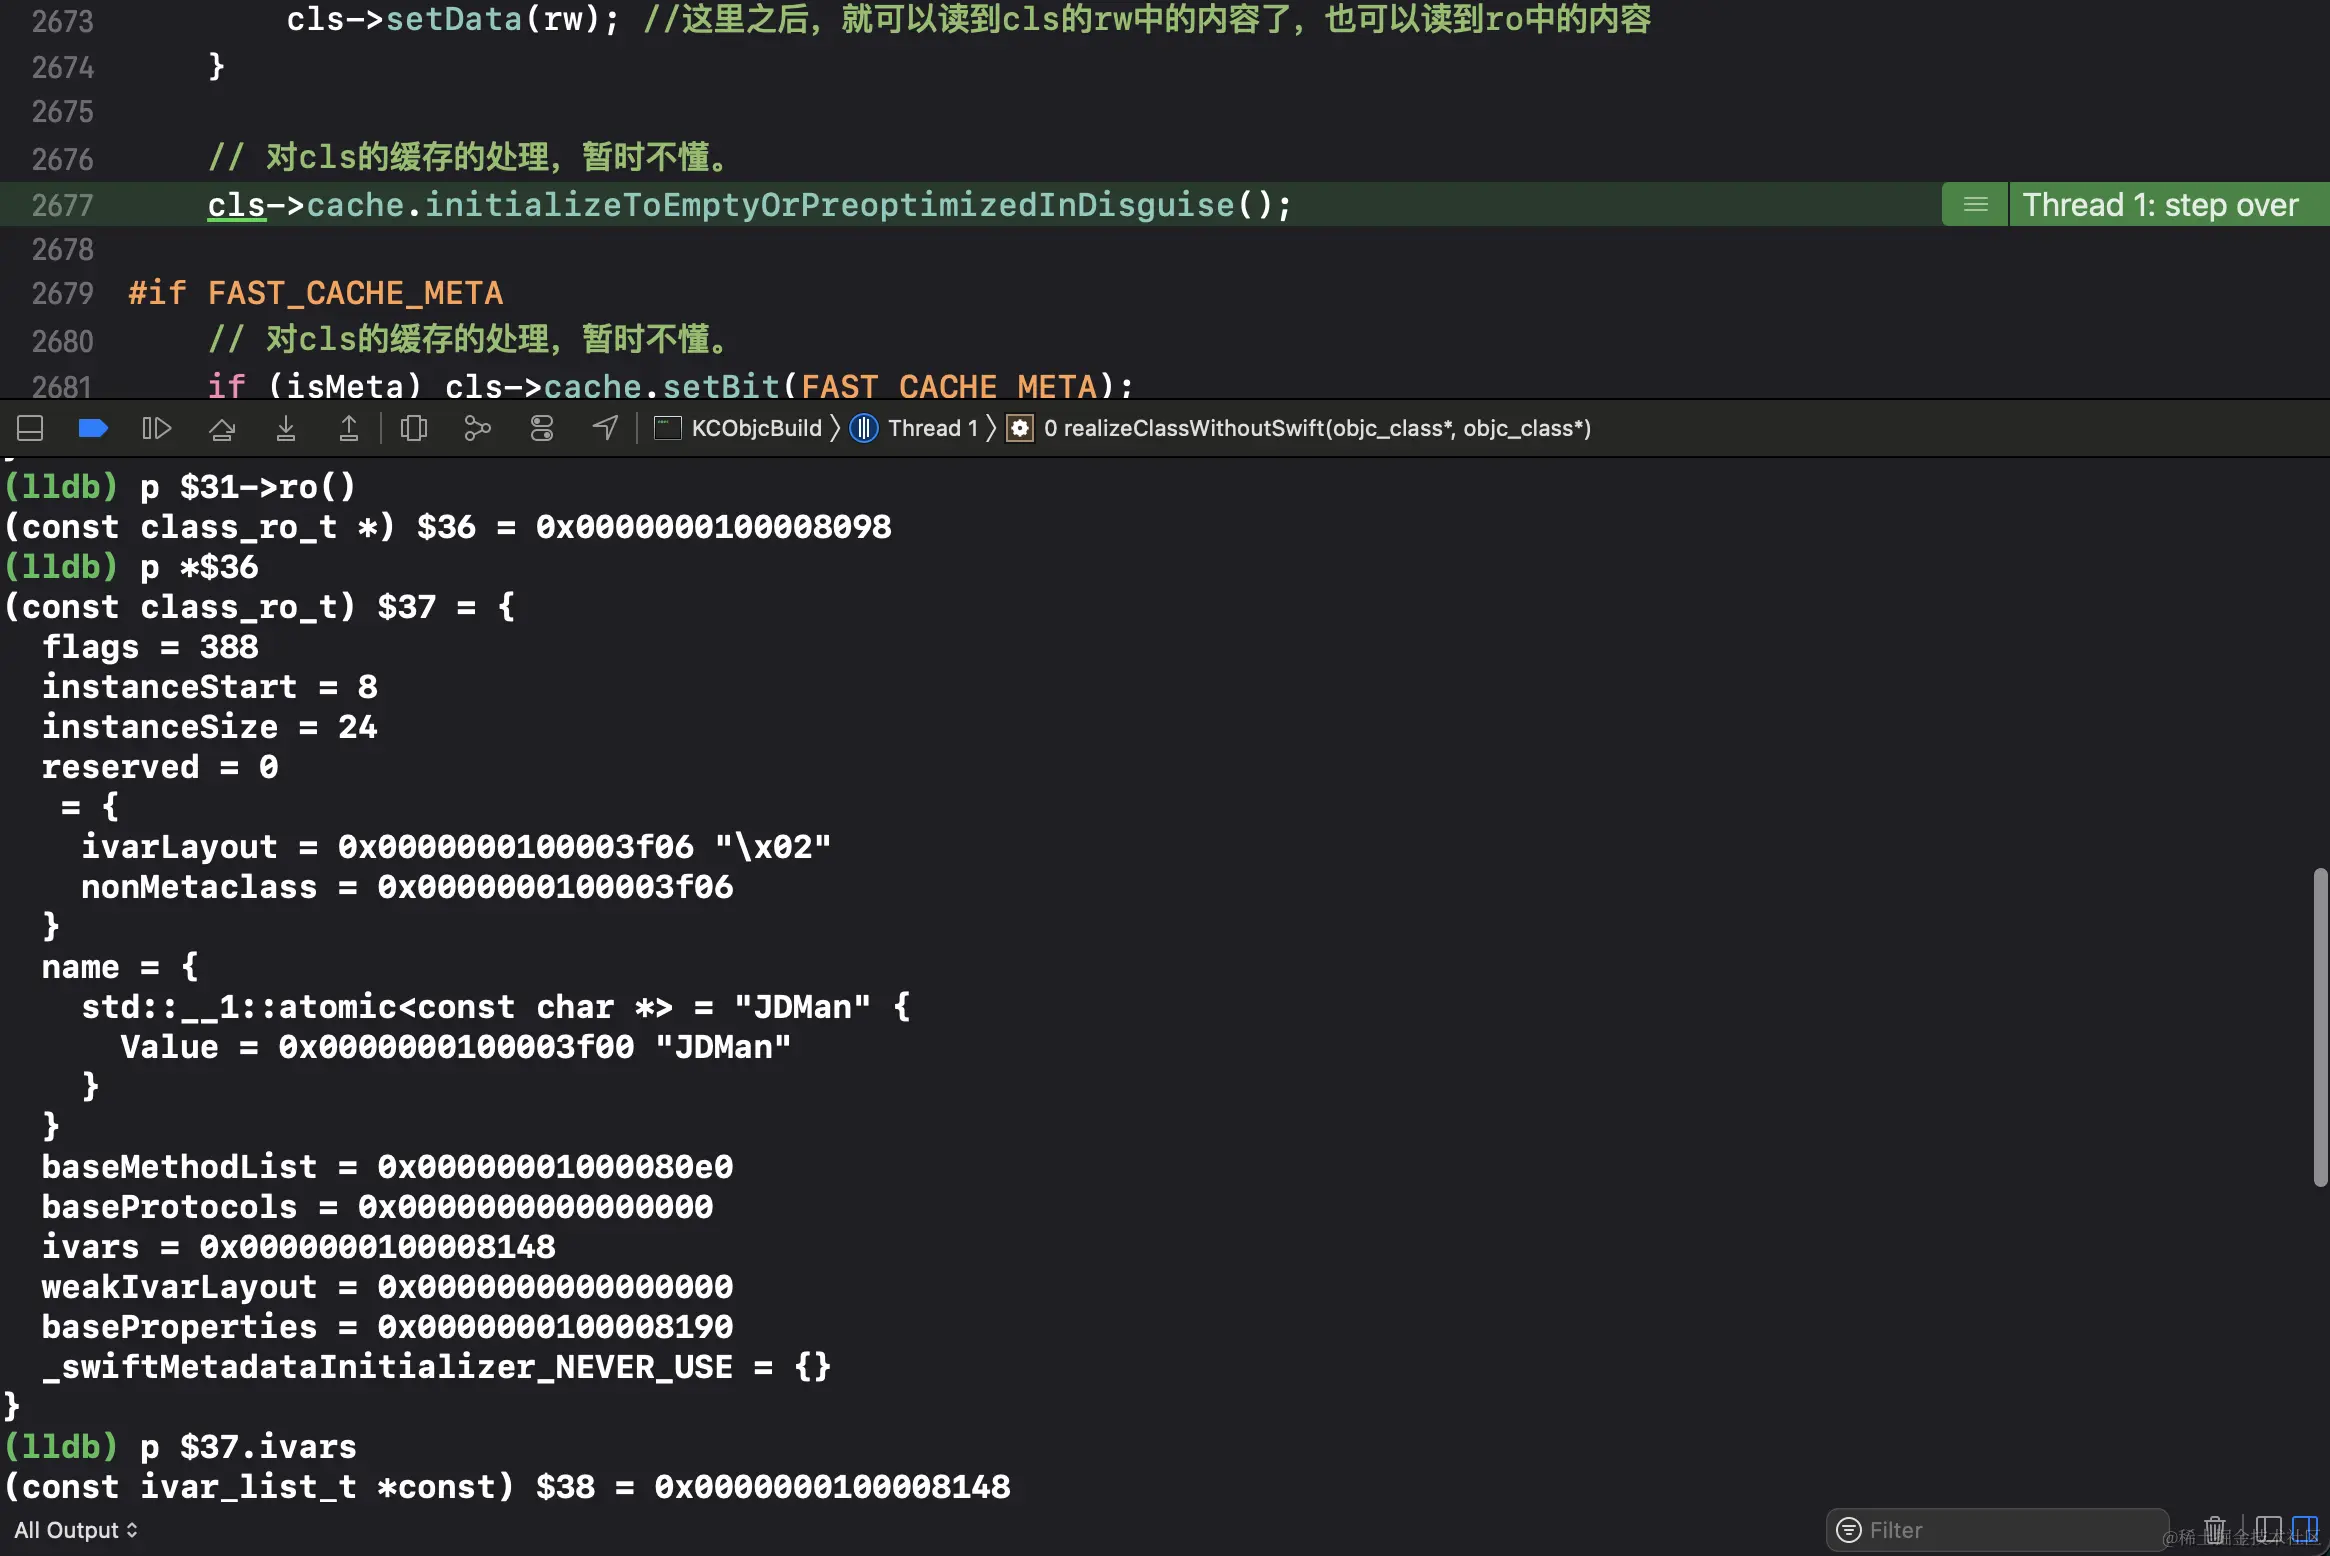Click 'instanceSize = 24' output line
Viewport: 2330px width, 1556px height.
pos(210,727)
